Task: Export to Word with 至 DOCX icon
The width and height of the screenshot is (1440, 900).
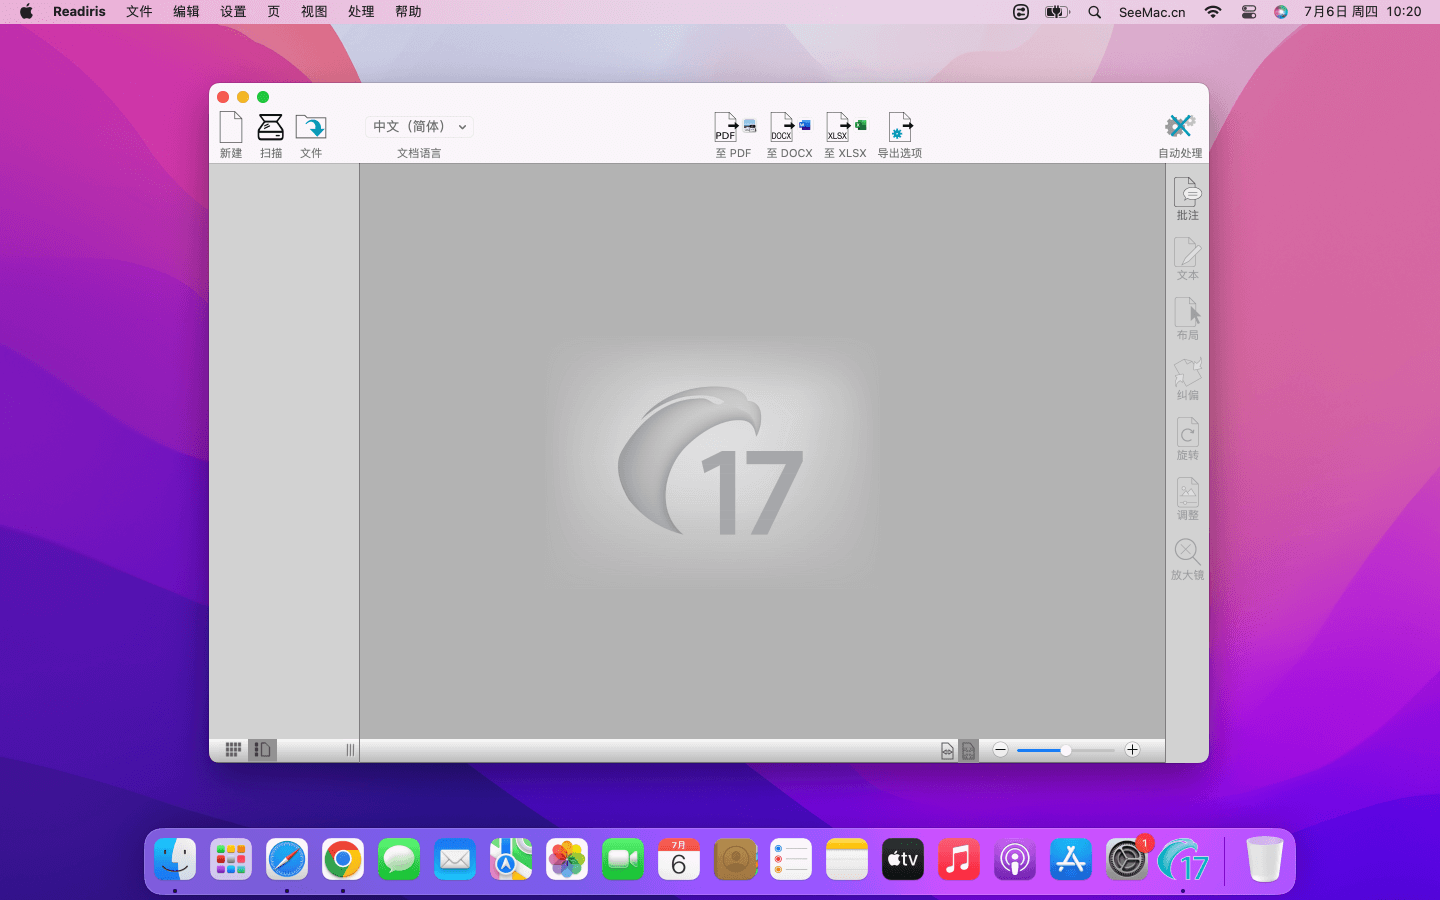Action: 789,128
